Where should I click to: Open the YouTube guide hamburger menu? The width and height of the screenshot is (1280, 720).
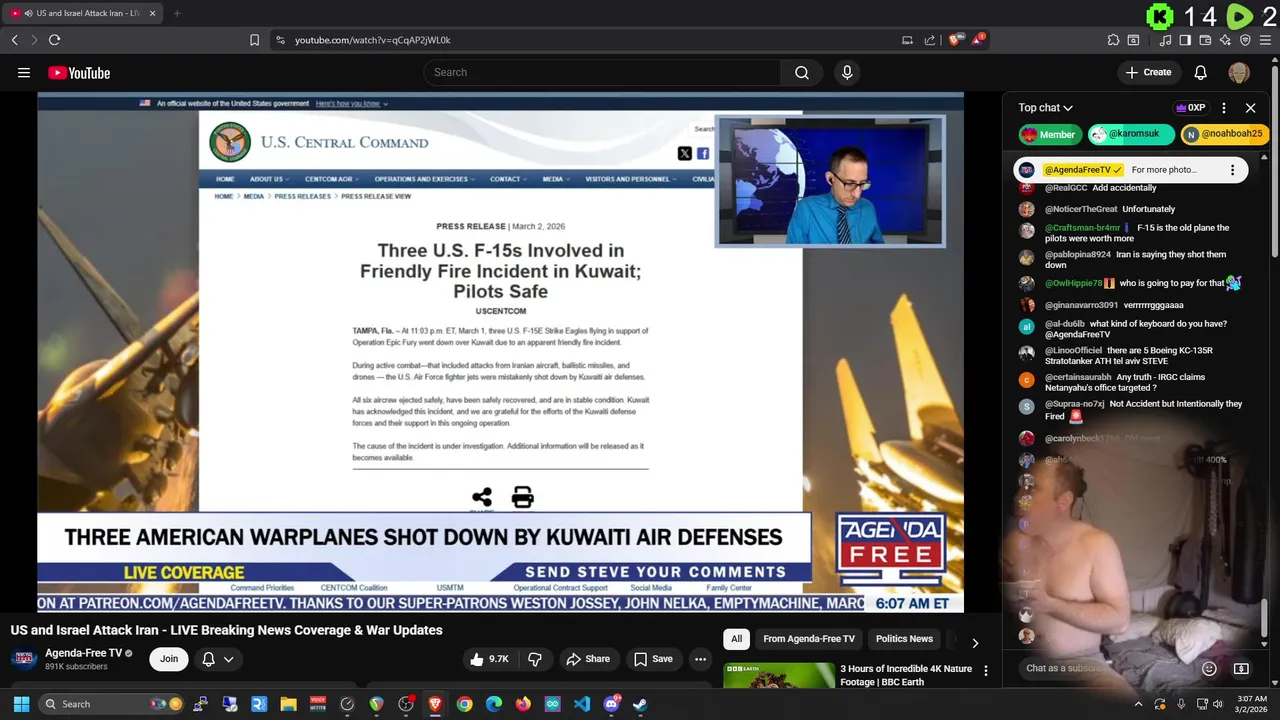point(24,72)
